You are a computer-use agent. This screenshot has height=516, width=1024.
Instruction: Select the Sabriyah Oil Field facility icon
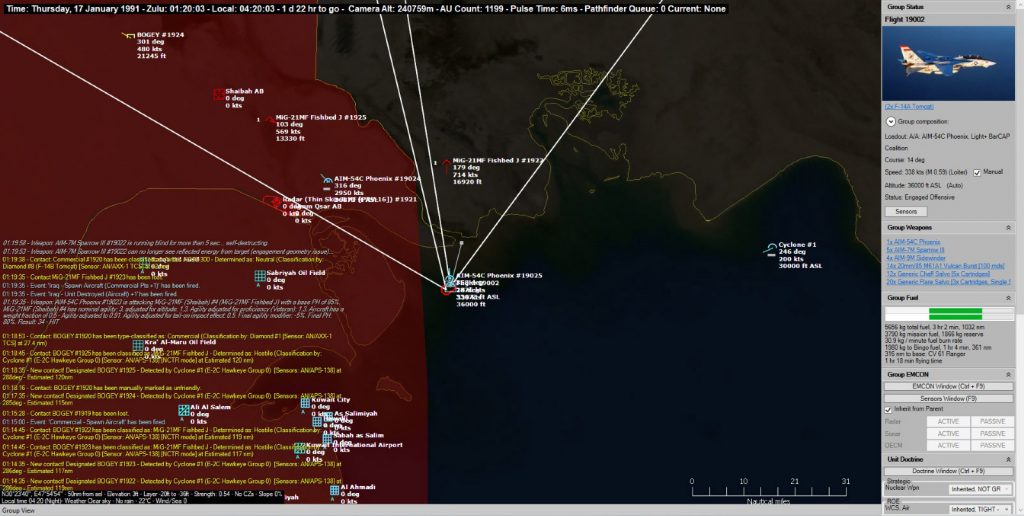(260, 276)
